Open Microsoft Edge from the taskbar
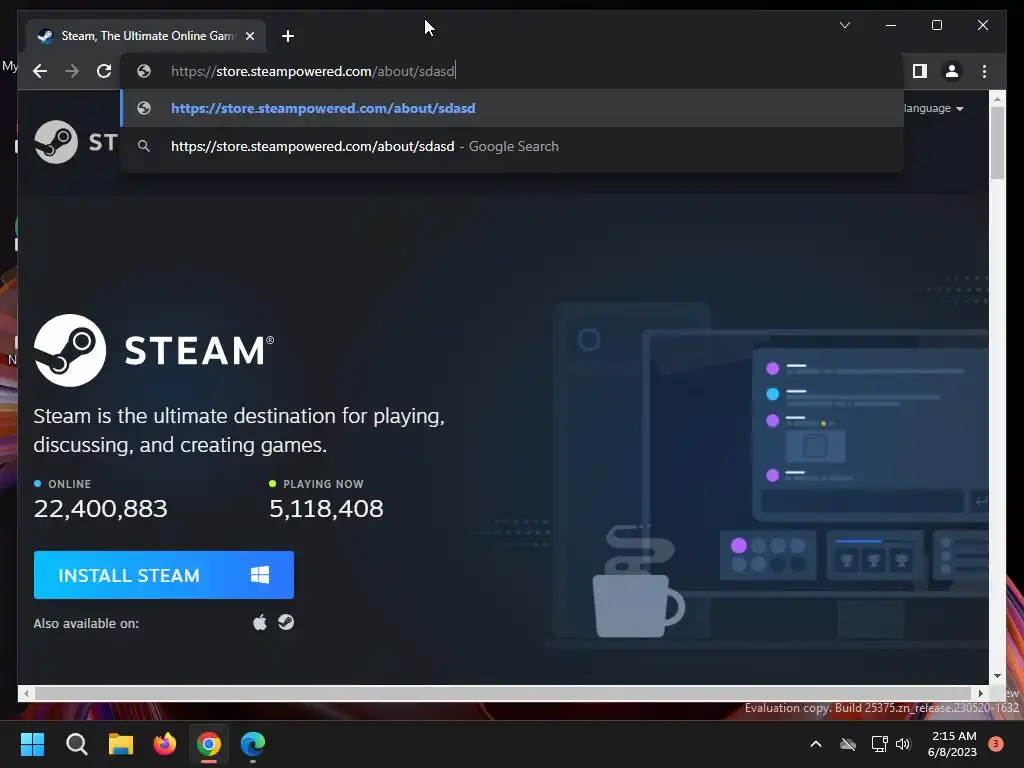 253,744
